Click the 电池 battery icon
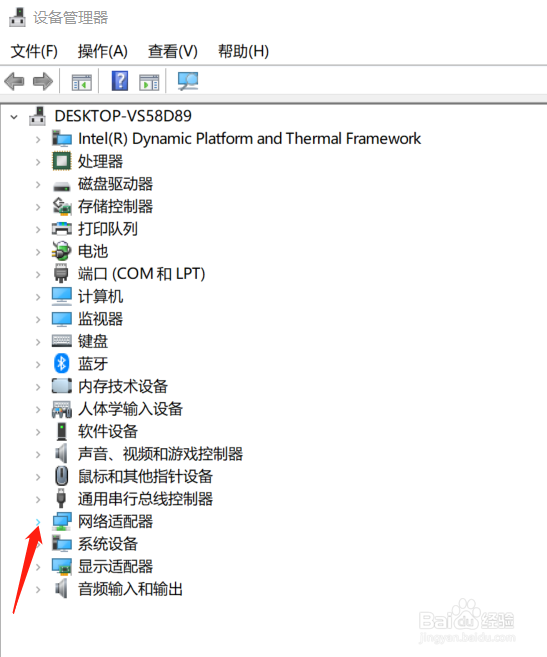The height and width of the screenshot is (657, 547). coord(62,251)
